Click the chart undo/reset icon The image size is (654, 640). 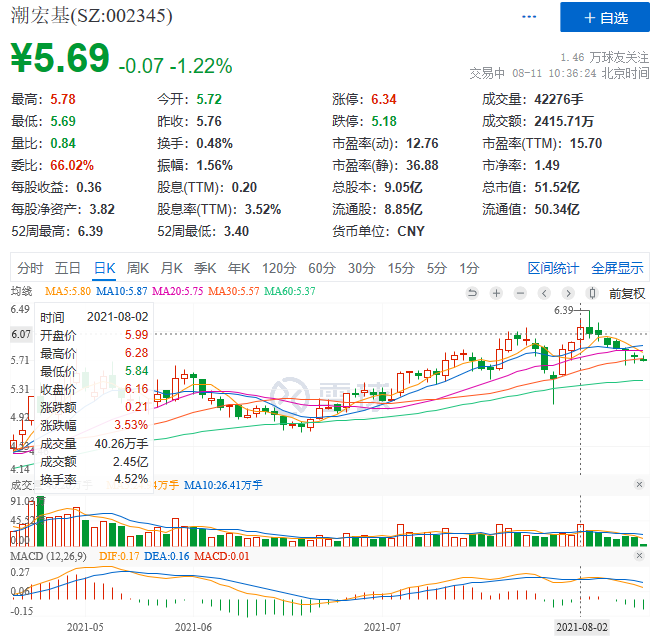(x=472, y=293)
